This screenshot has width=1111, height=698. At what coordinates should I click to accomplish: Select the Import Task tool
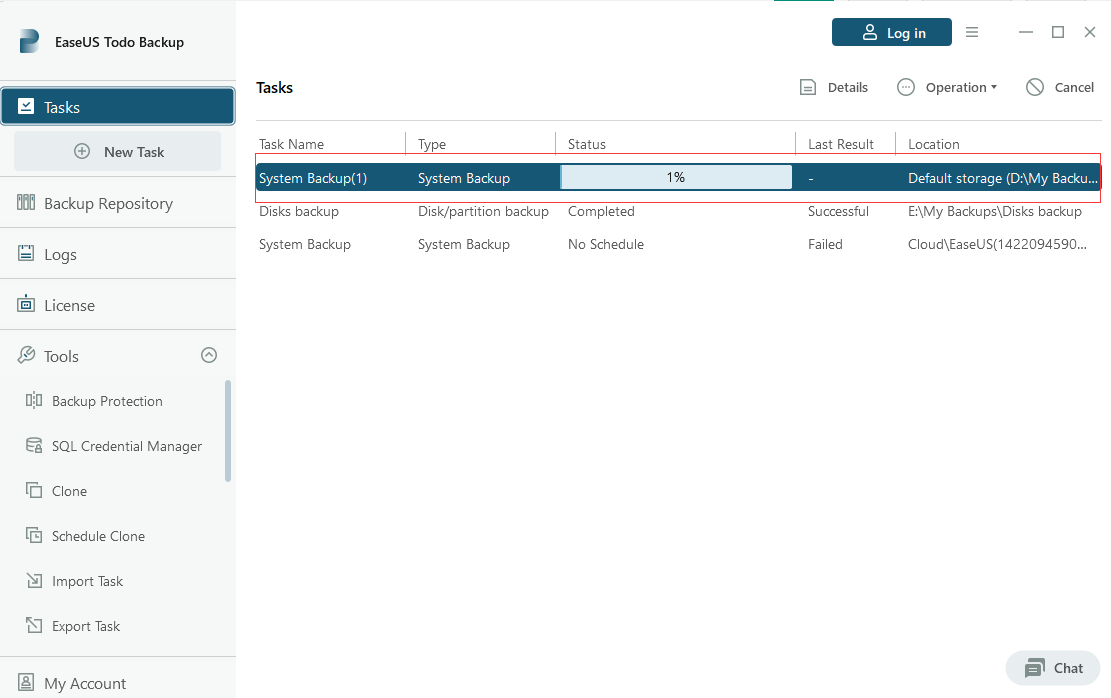coord(87,581)
